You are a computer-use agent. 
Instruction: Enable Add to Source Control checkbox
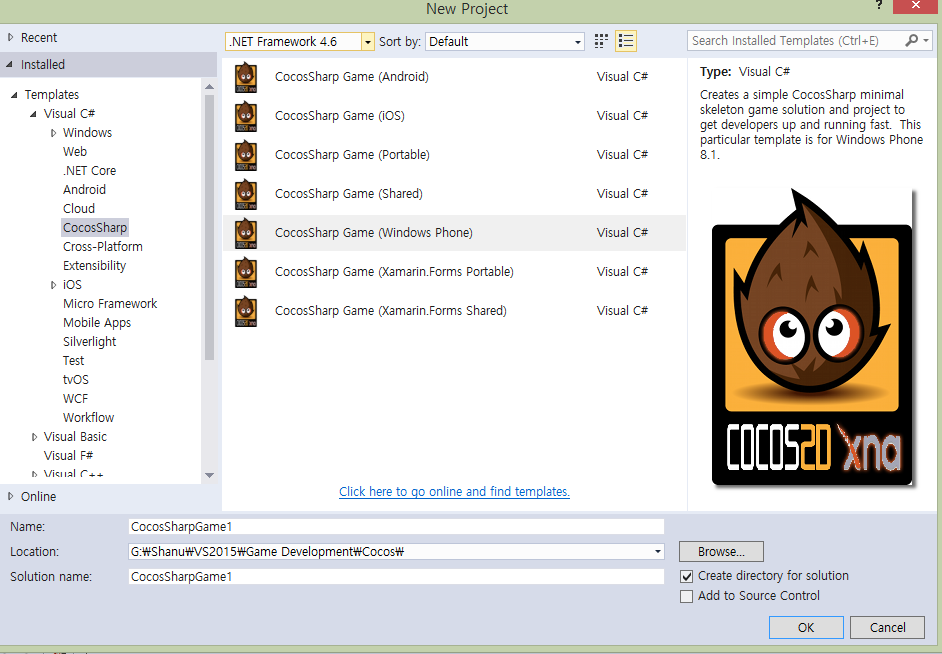[x=686, y=596]
